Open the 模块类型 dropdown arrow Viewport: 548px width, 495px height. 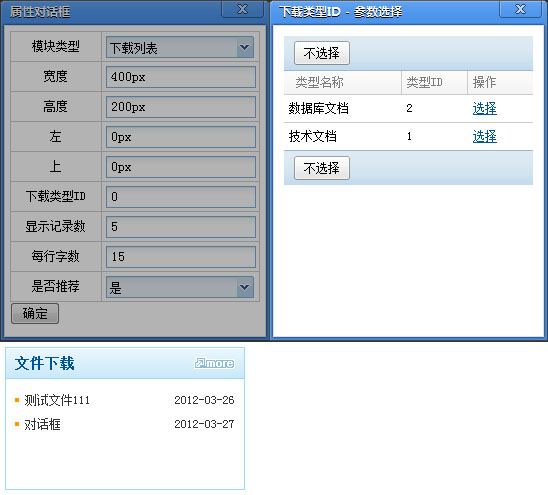(245, 47)
